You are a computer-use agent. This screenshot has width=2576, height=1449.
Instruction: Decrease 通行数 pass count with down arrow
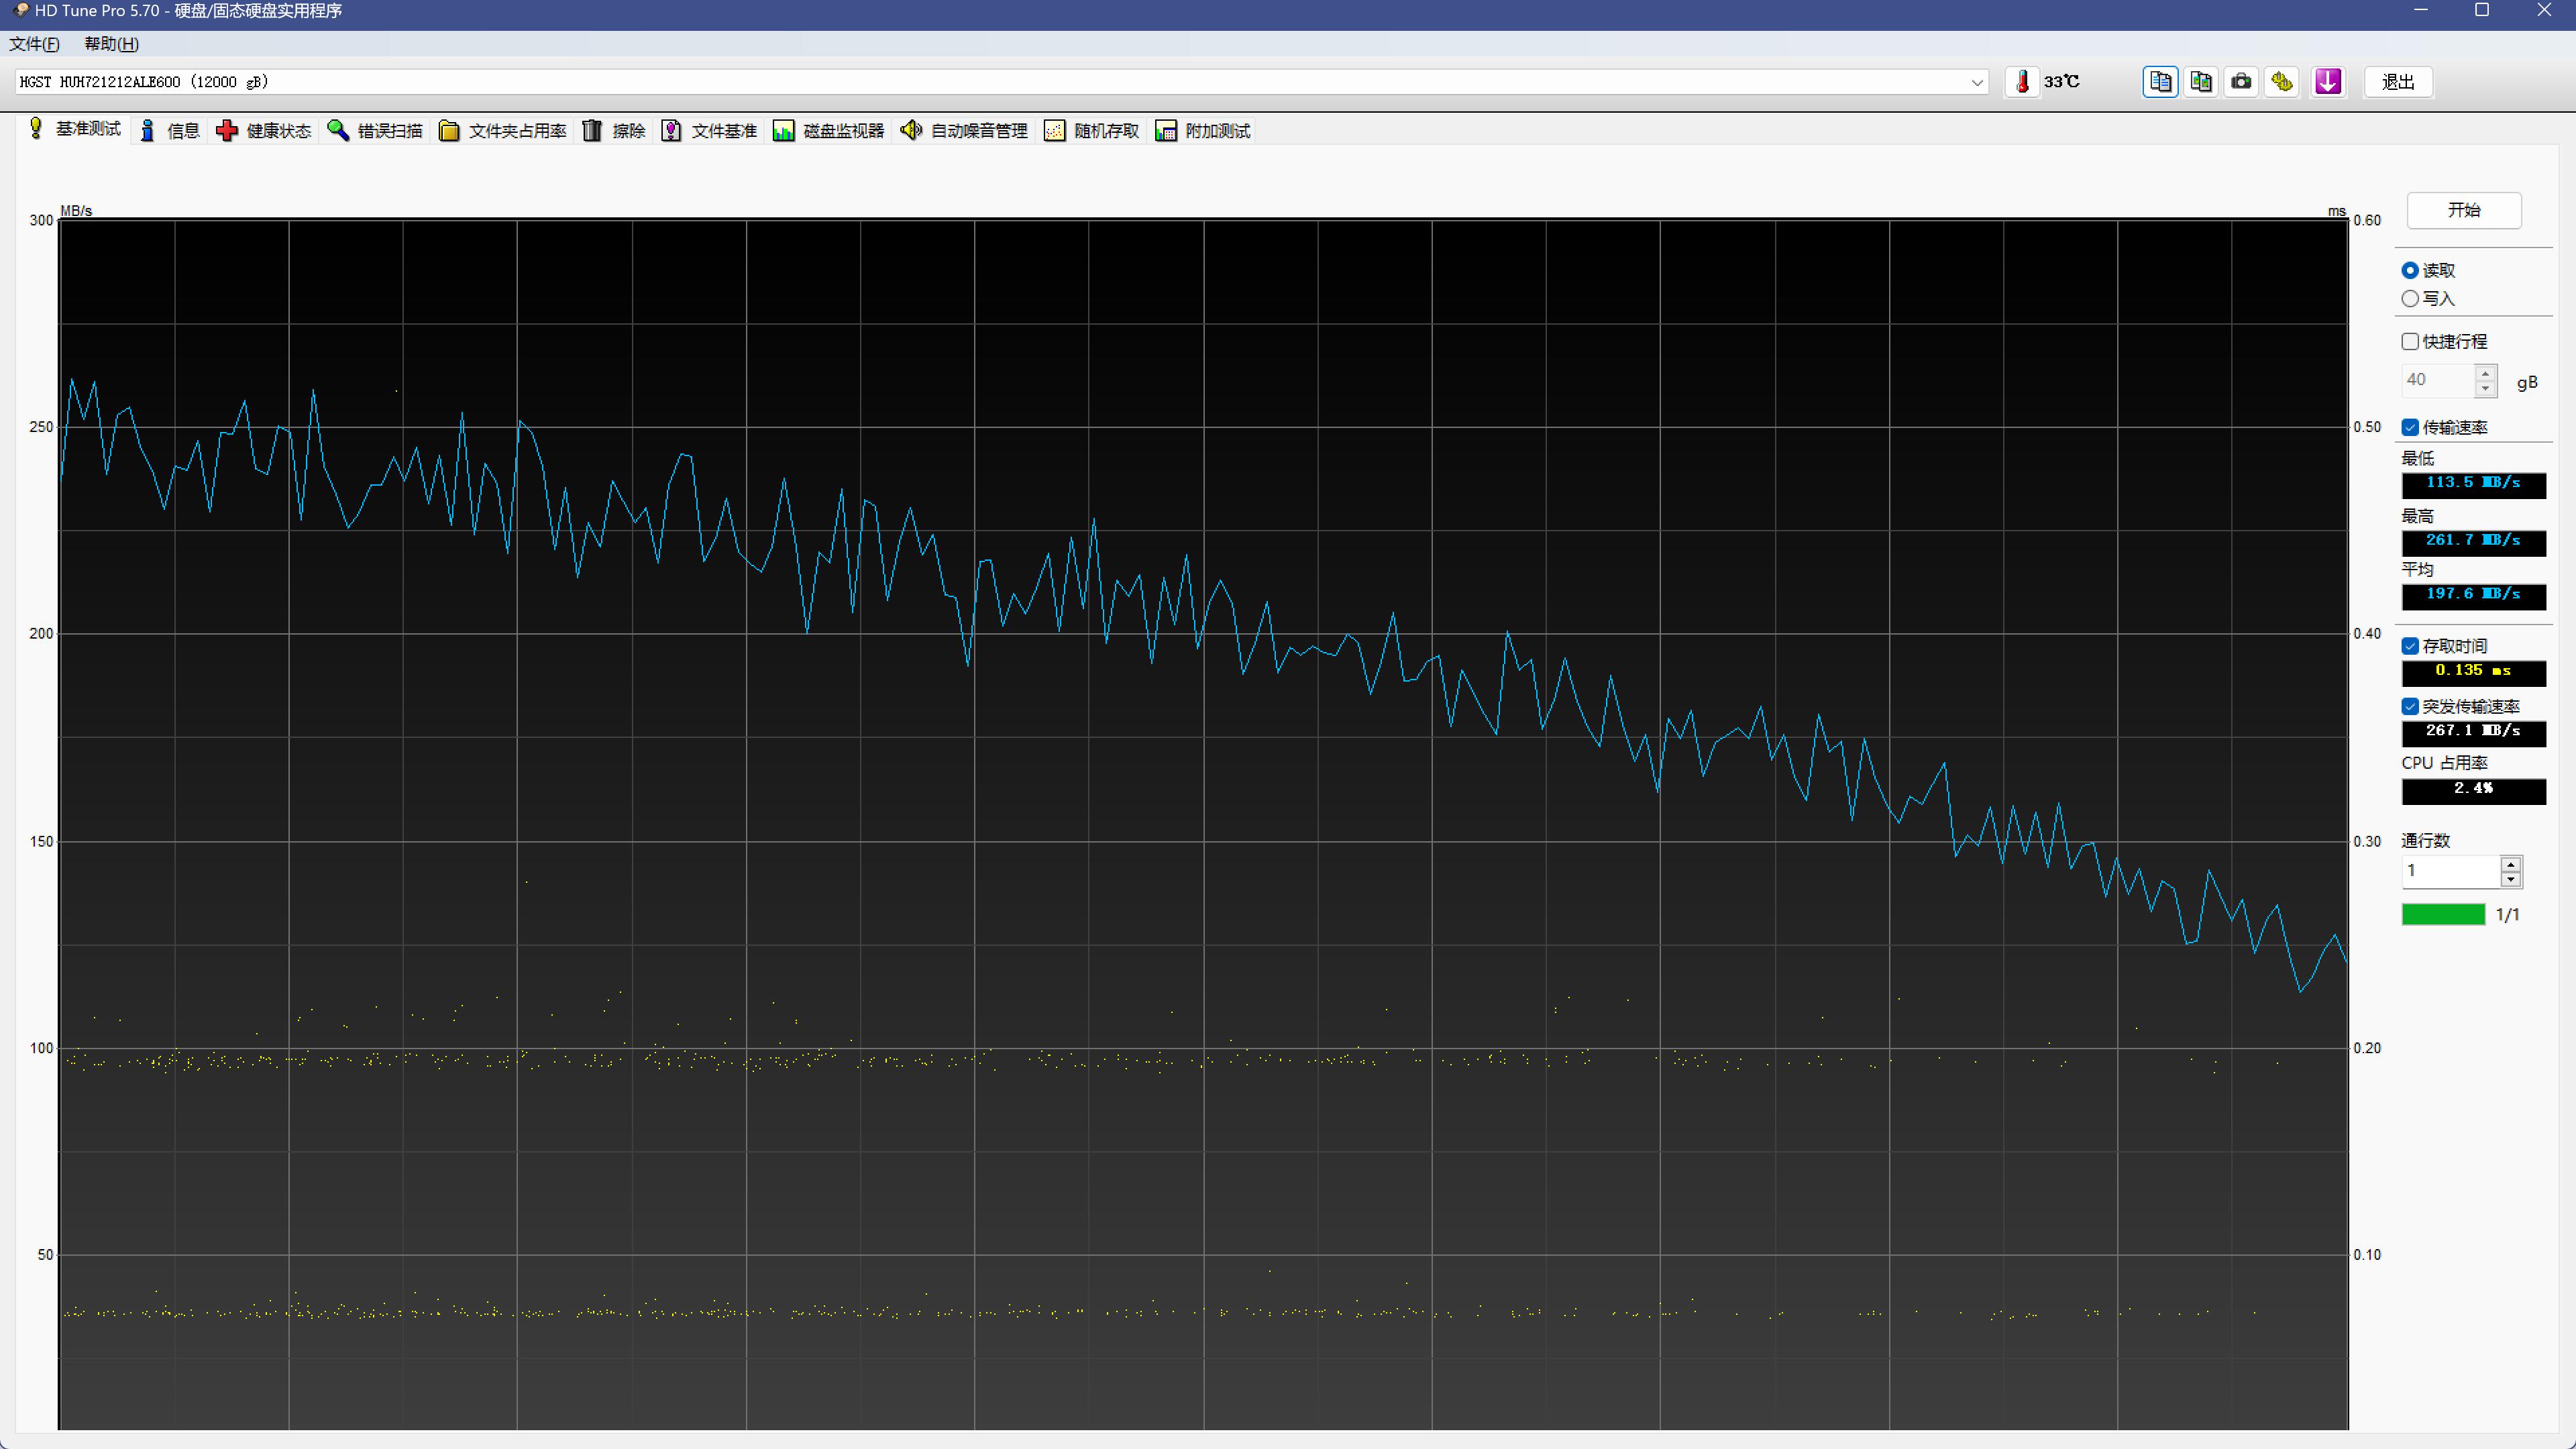point(2510,879)
